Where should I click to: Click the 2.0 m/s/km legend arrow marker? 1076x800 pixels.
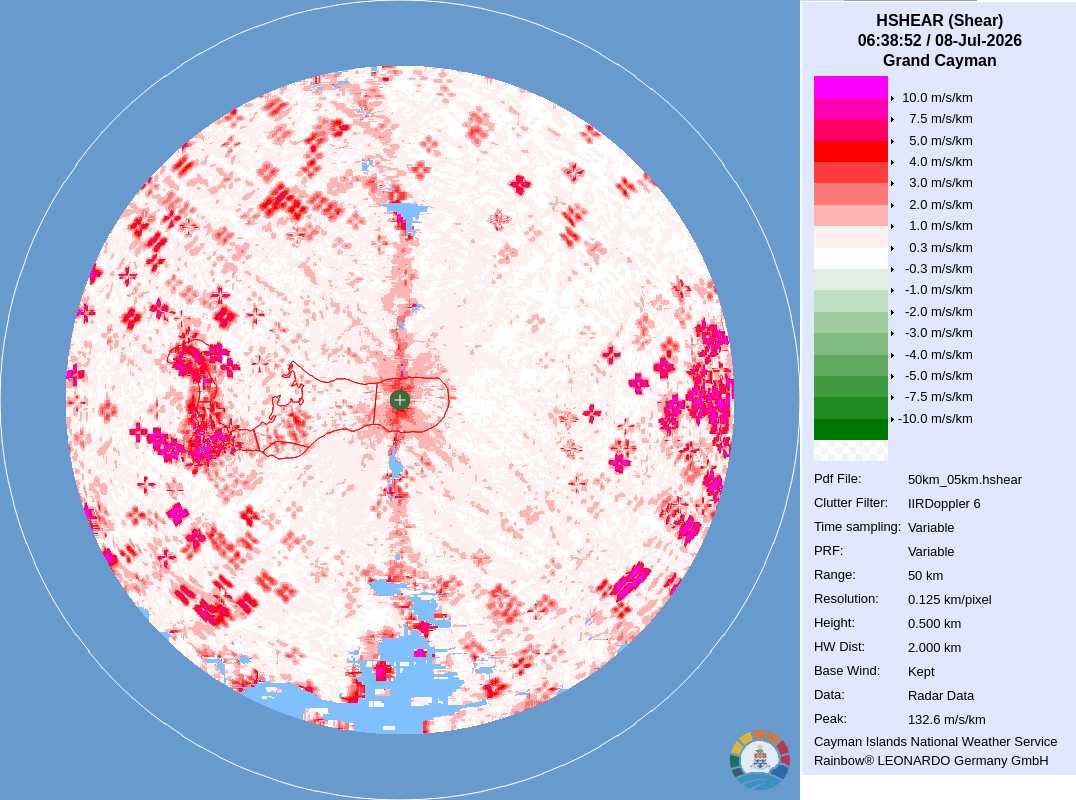click(x=892, y=205)
